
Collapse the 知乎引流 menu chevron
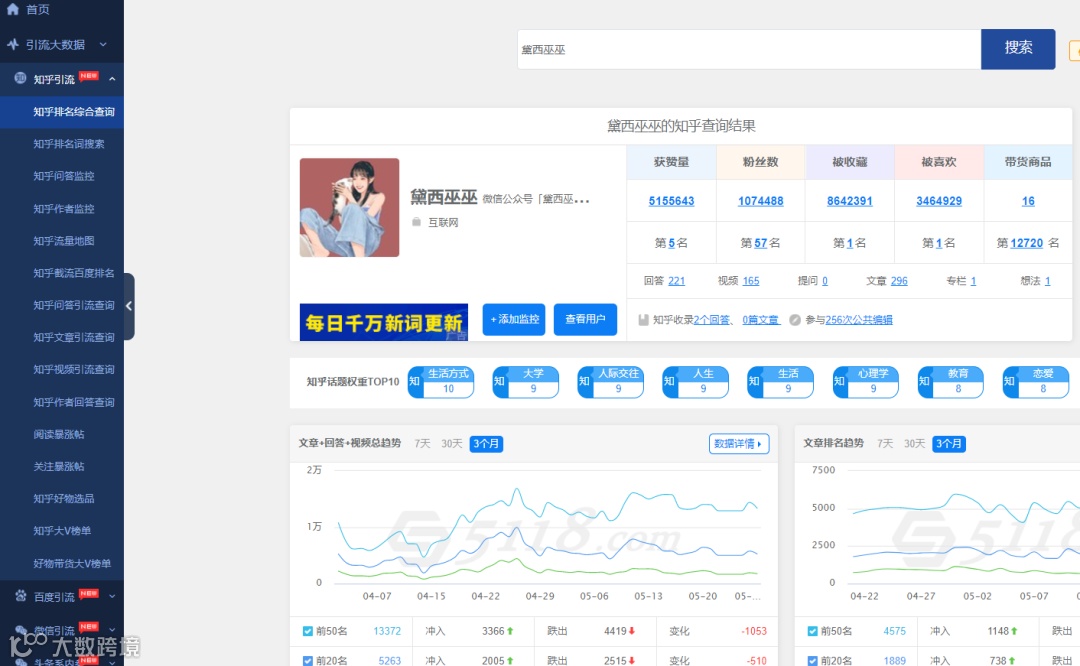(112, 79)
